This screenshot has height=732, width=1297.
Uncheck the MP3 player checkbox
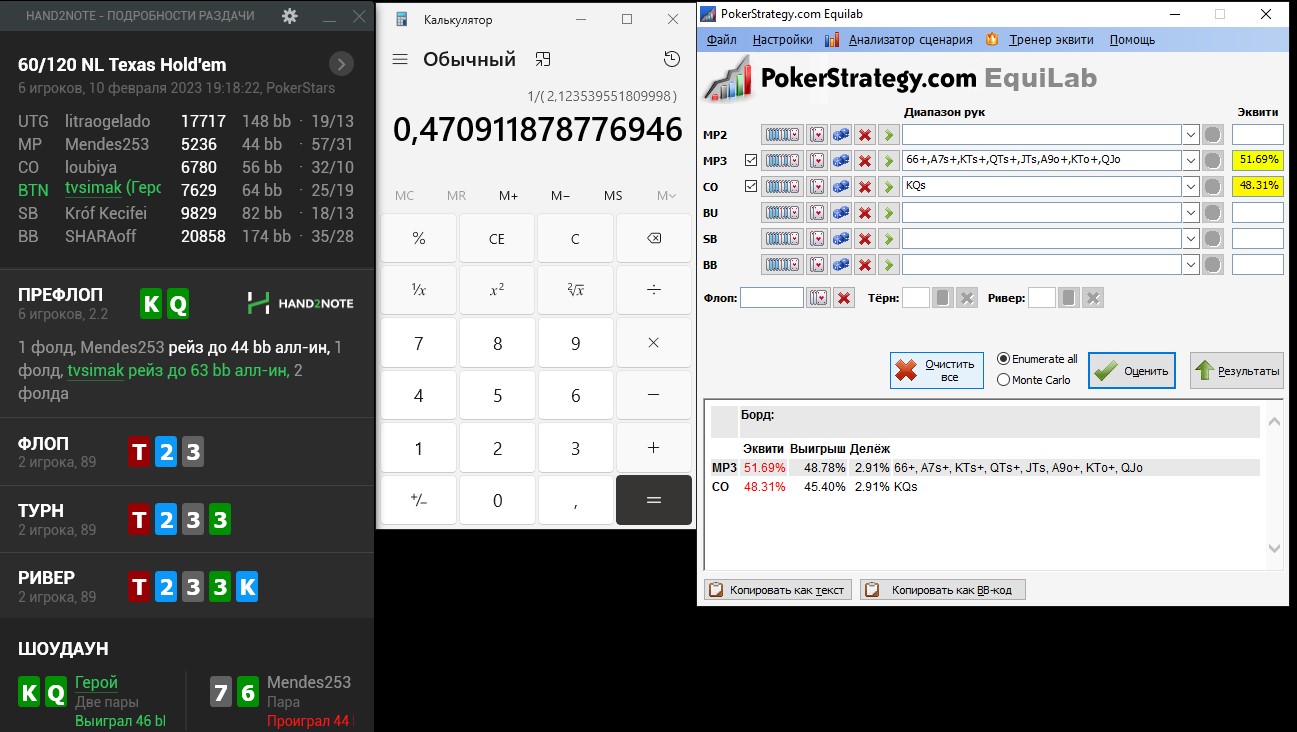point(751,161)
